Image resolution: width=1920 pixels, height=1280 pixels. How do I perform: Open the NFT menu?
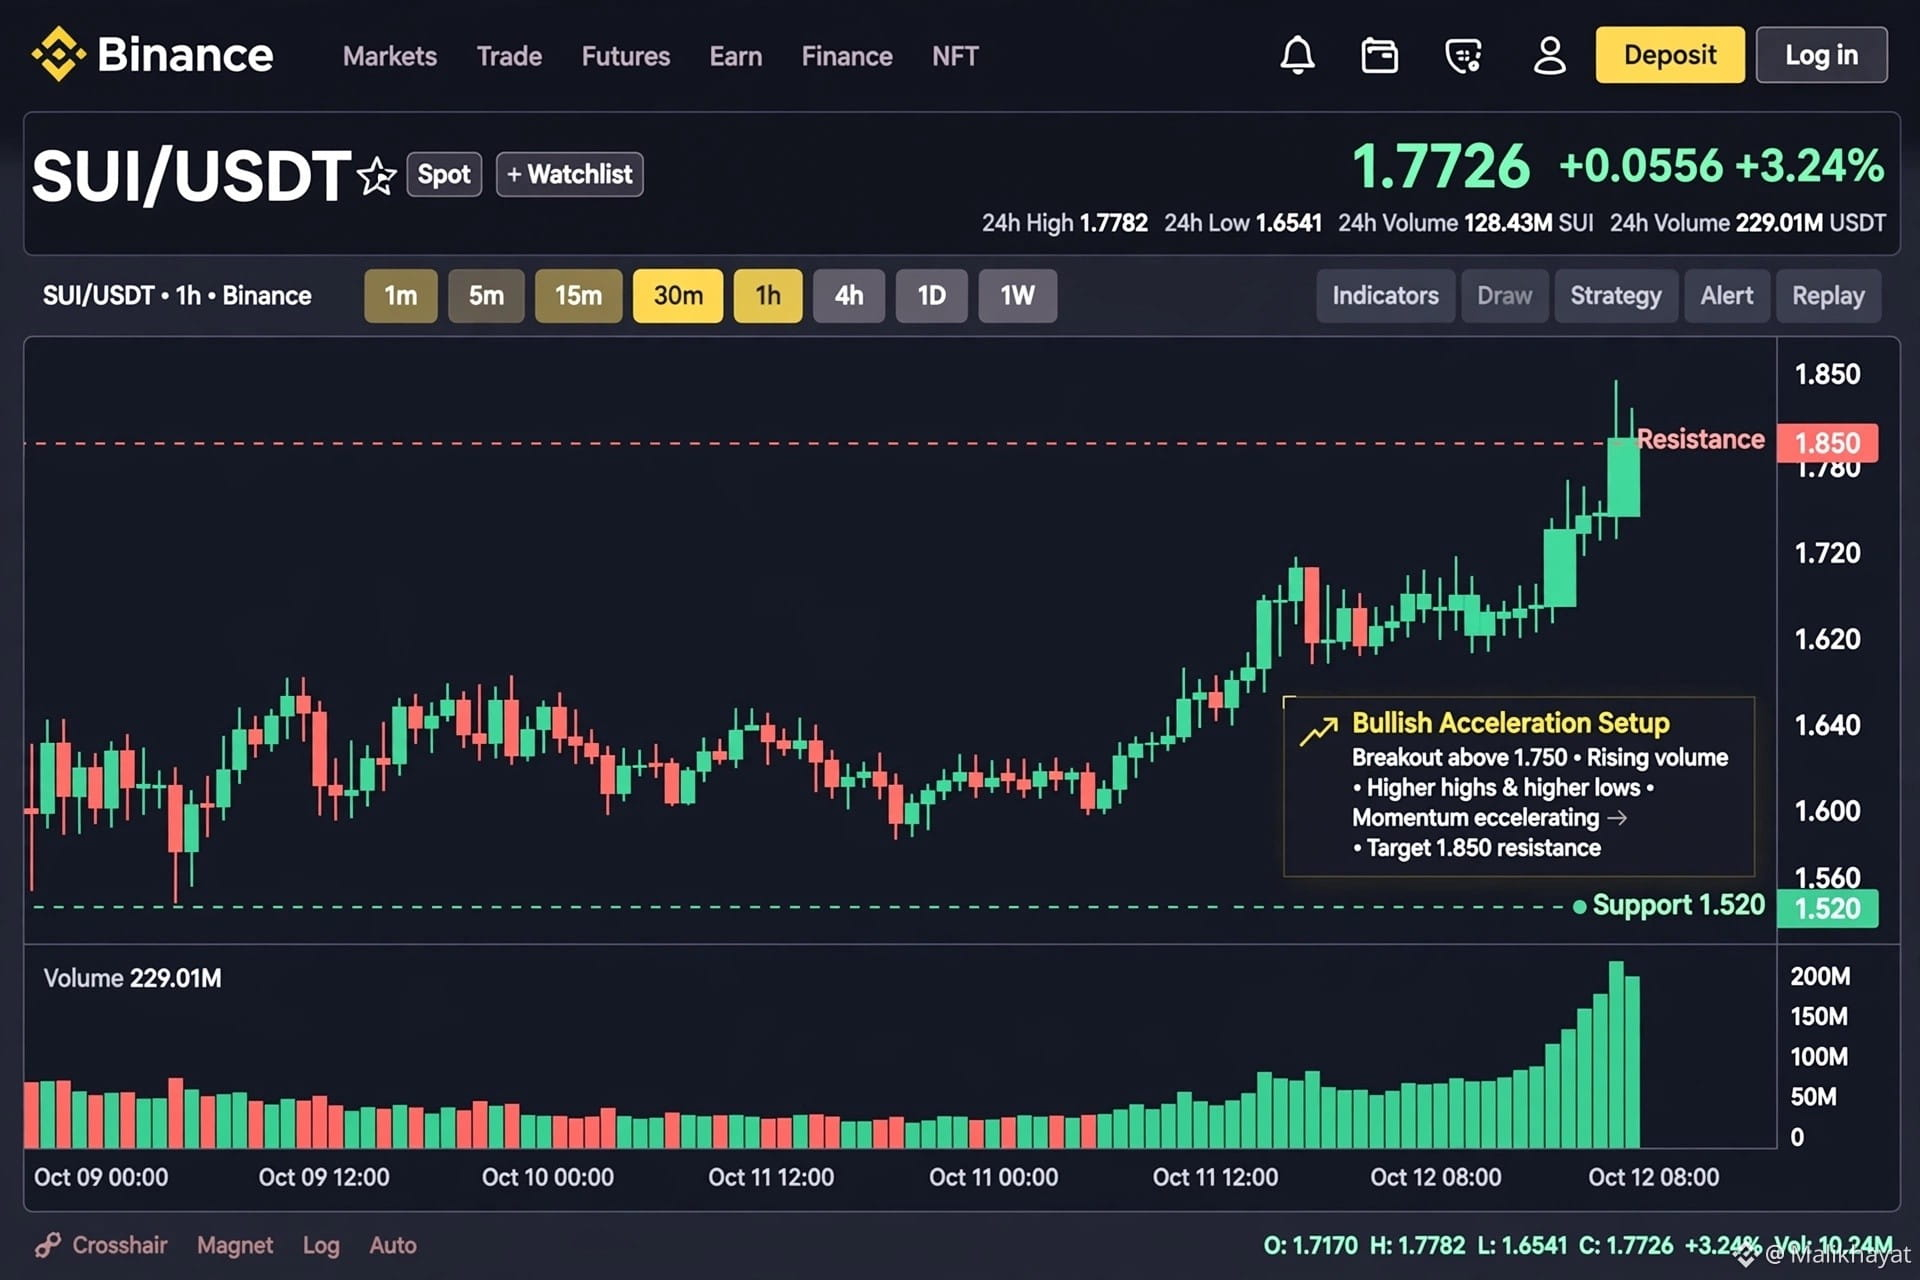(x=955, y=56)
